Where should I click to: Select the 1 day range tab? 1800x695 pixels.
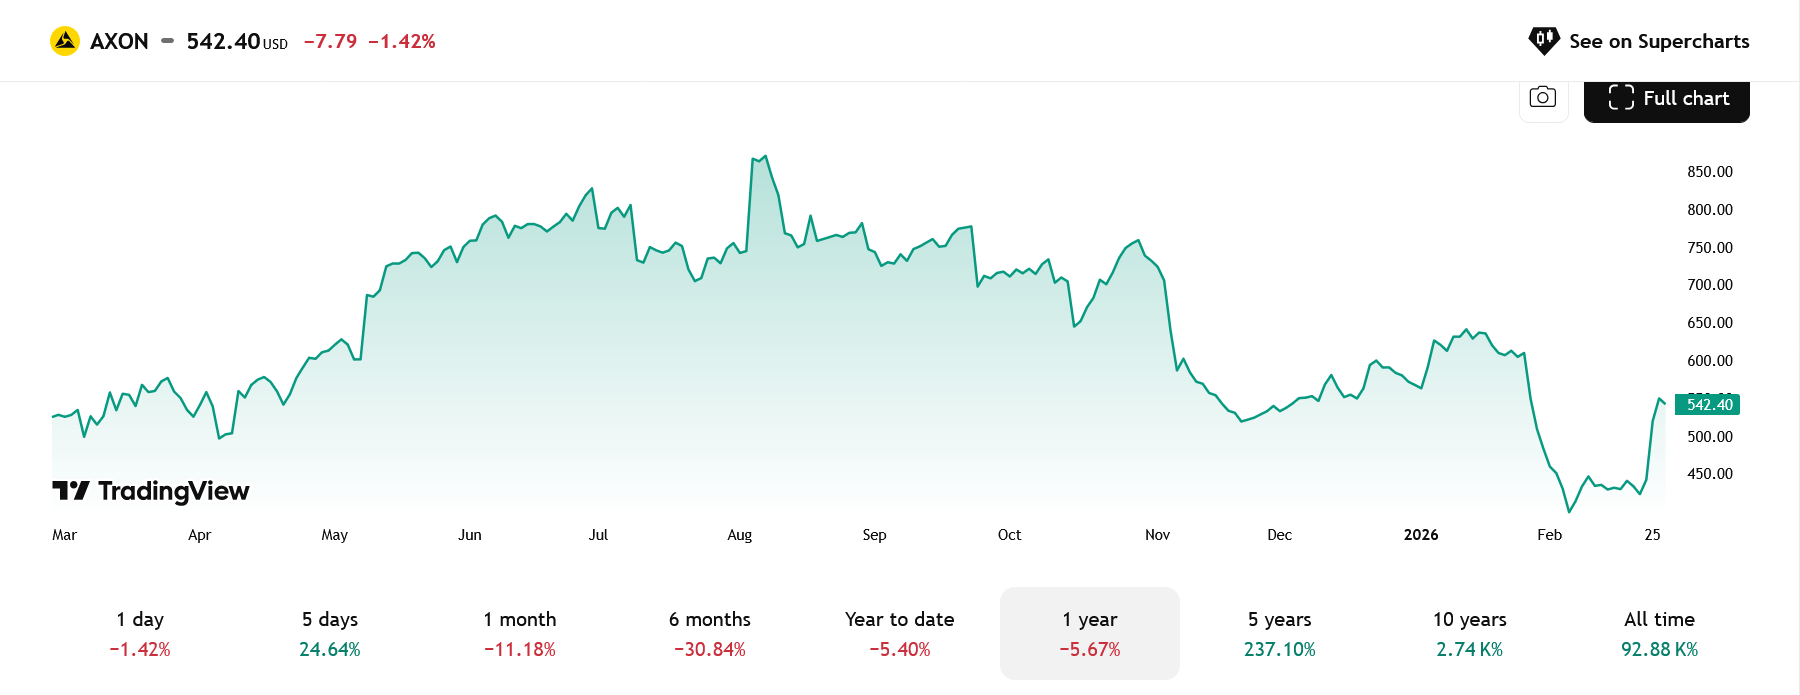140,633
